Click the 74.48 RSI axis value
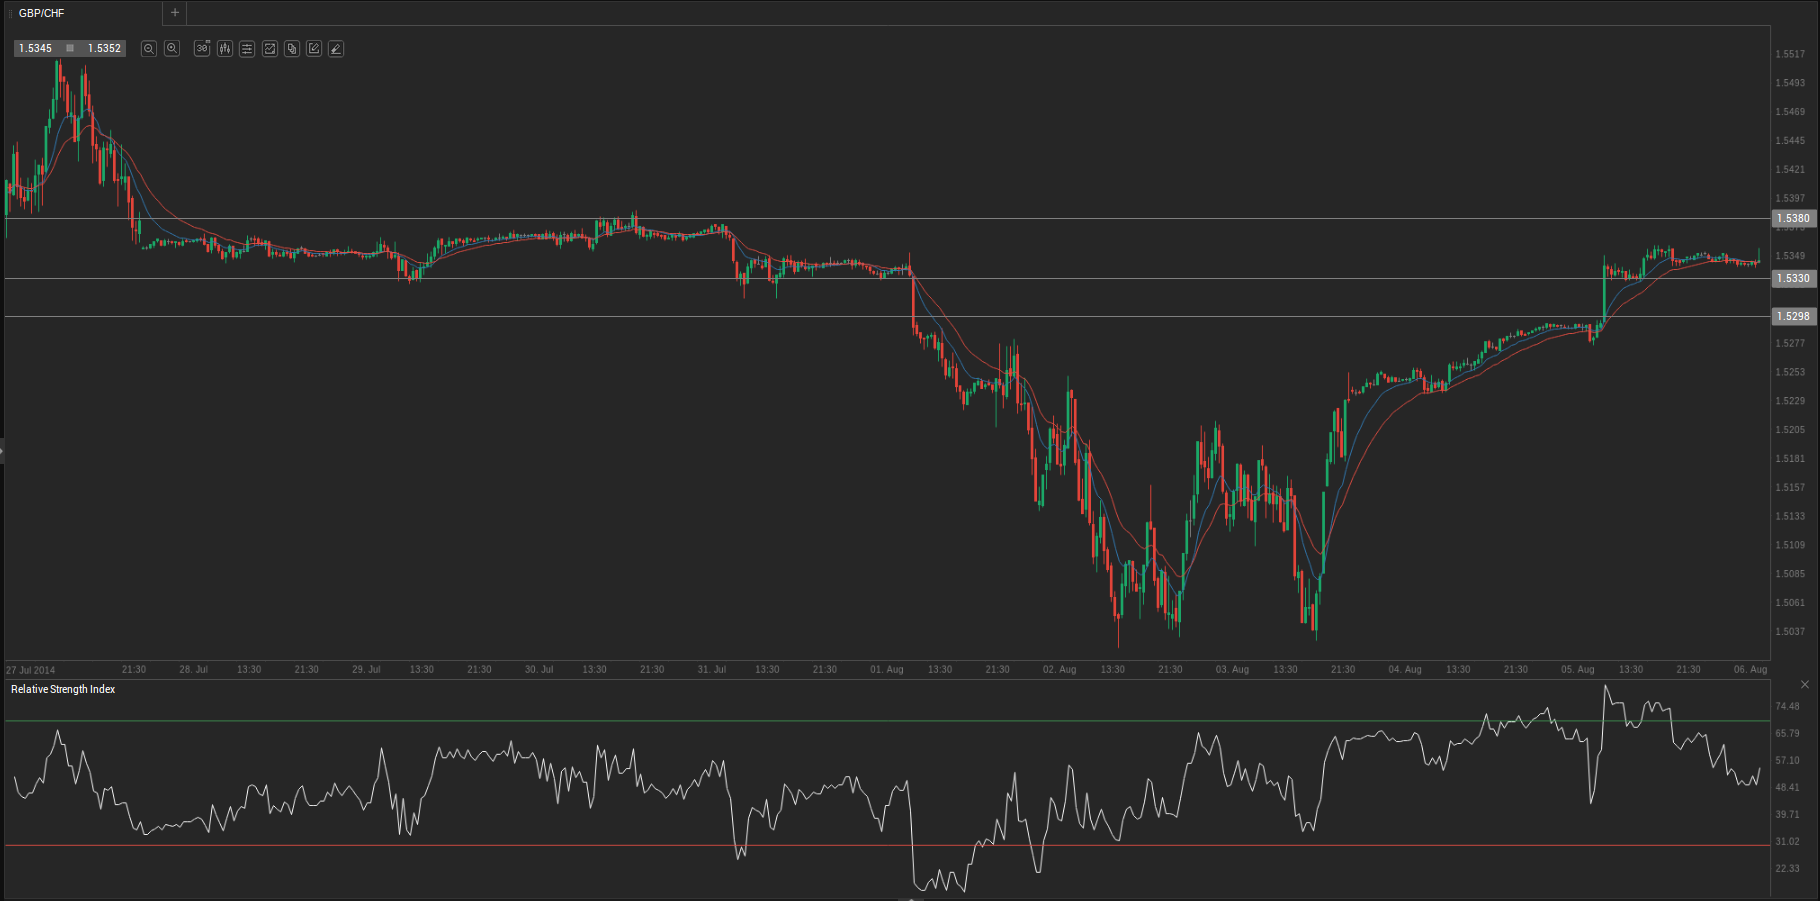The image size is (1820, 901). coord(1787,706)
